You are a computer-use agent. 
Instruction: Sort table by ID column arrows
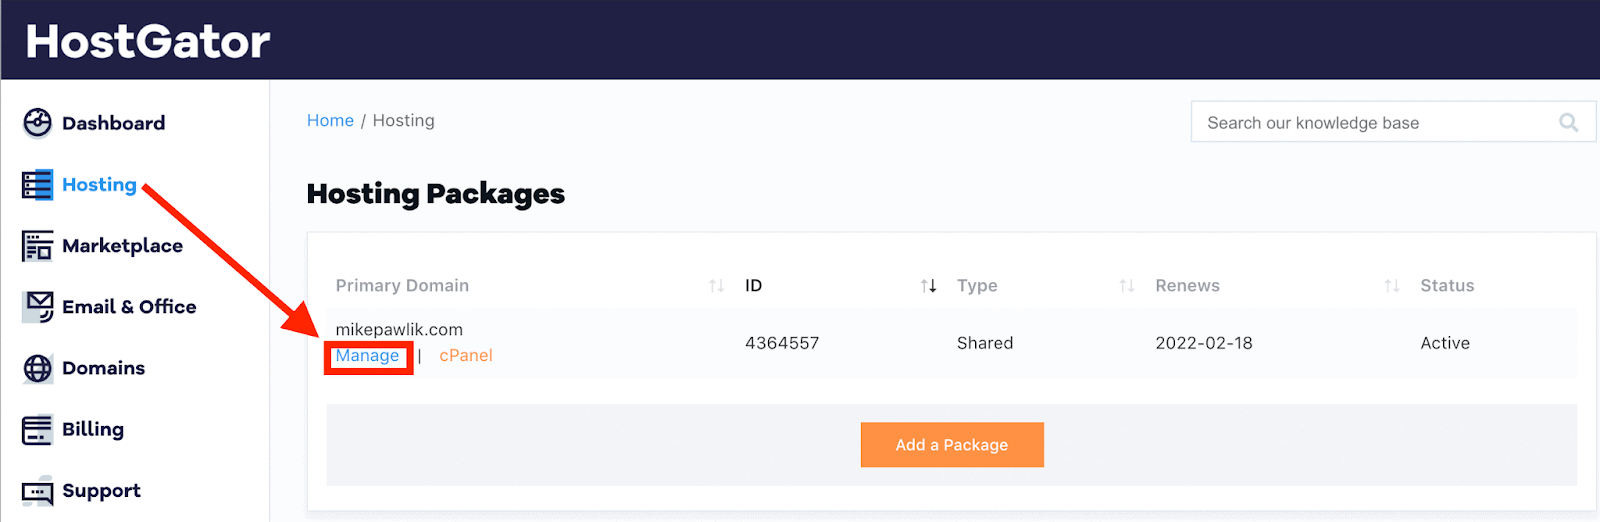(928, 286)
